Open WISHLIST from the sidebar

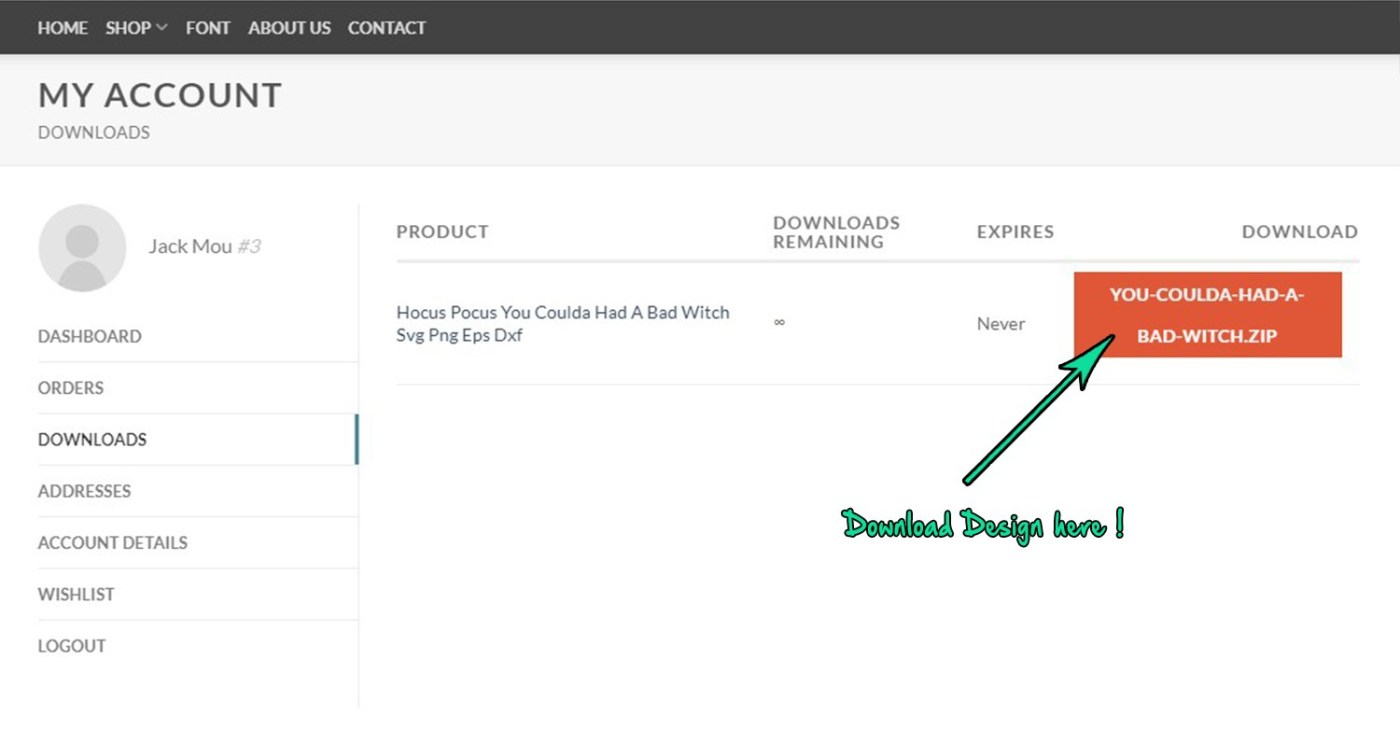pos(76,594)
